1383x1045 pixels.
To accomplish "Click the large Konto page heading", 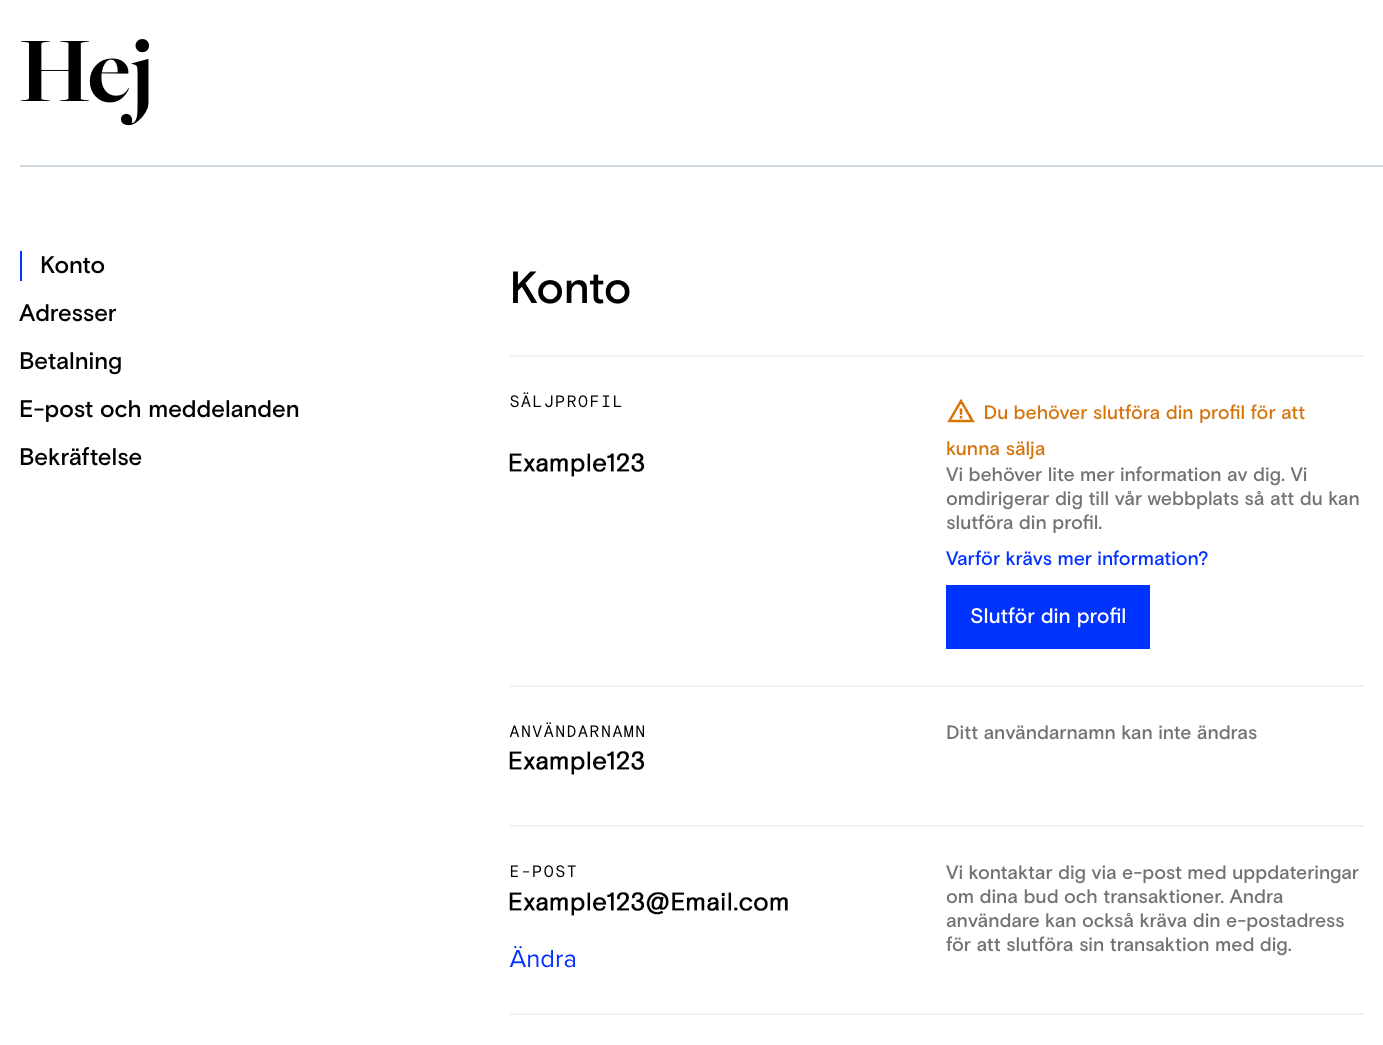I will tap(570, 288).
